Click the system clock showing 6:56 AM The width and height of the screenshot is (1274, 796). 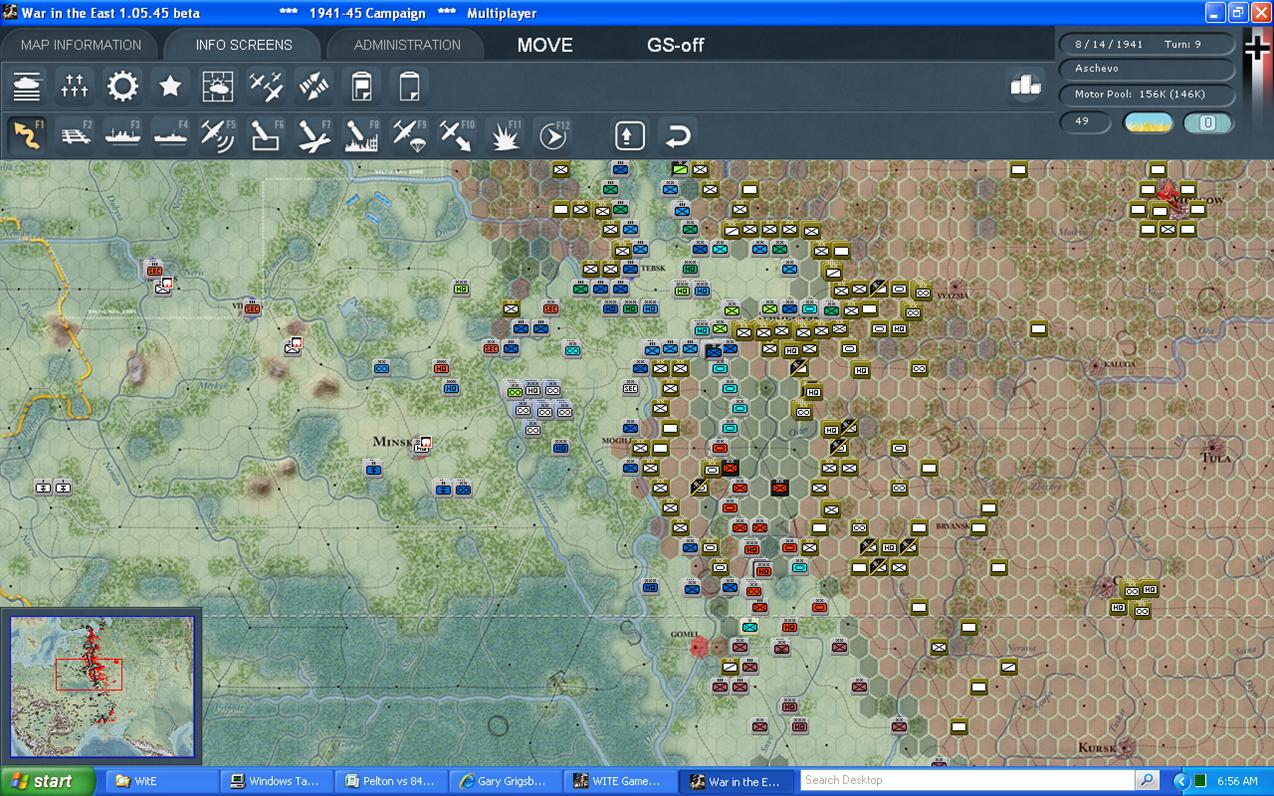click(1237, 781)
